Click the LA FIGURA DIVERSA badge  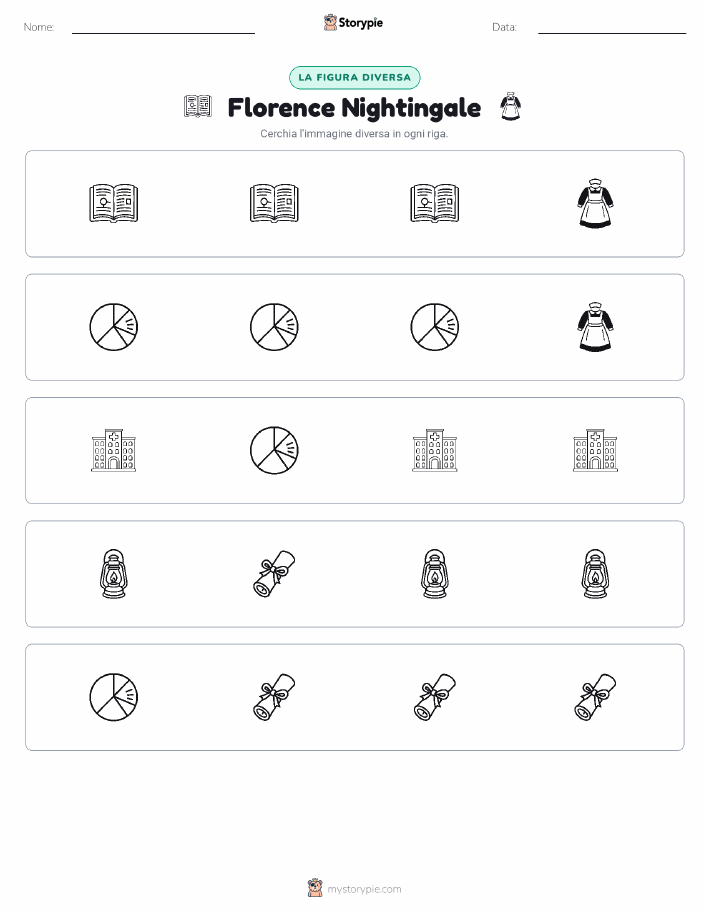(x=354, y=77)
